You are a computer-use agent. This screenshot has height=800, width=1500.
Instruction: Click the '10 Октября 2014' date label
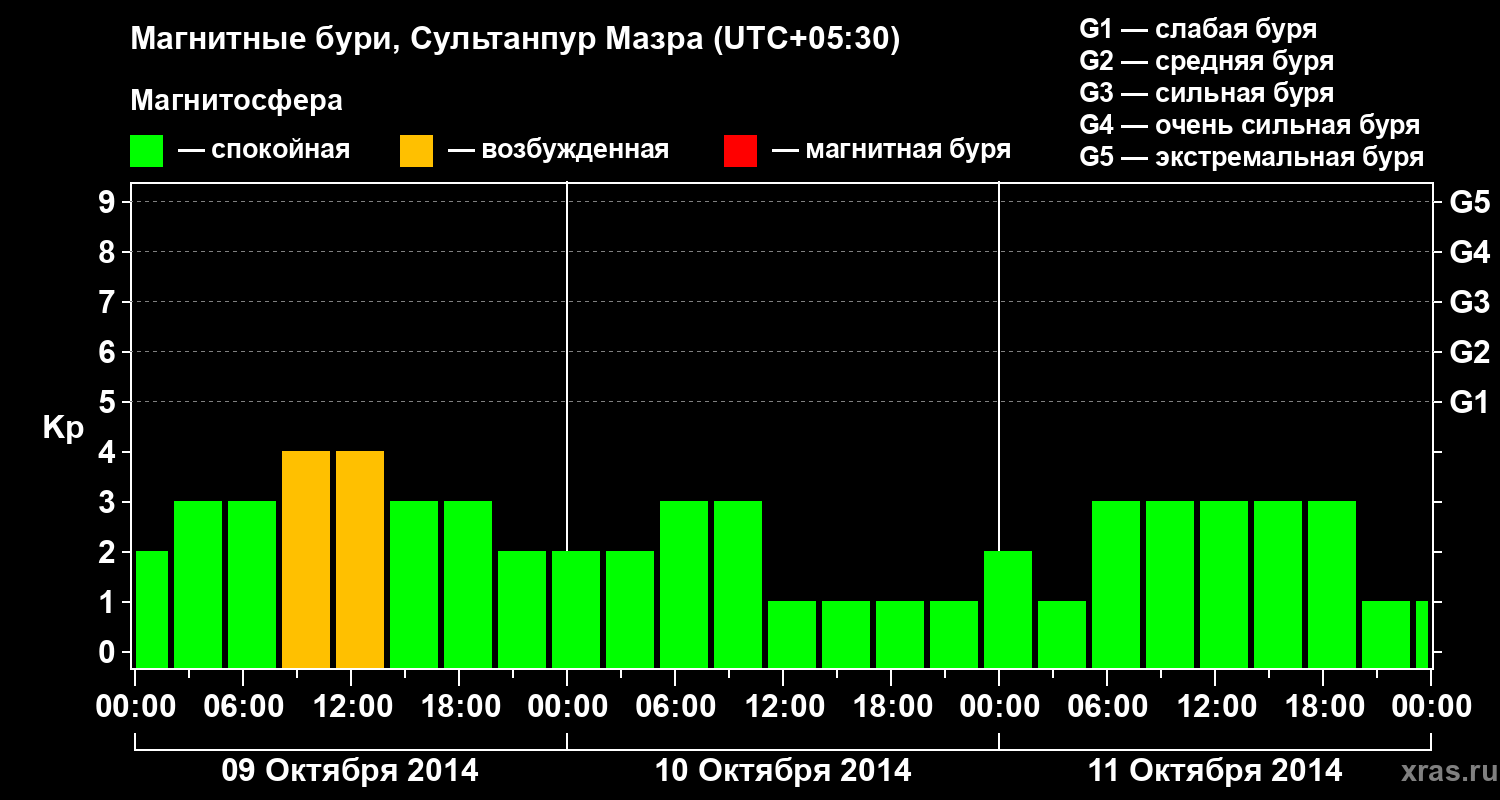click(783, 771)
